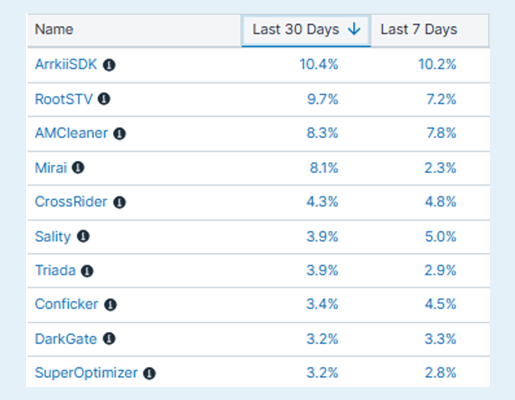Show info for Mirai via its icon

pos(78,168)
